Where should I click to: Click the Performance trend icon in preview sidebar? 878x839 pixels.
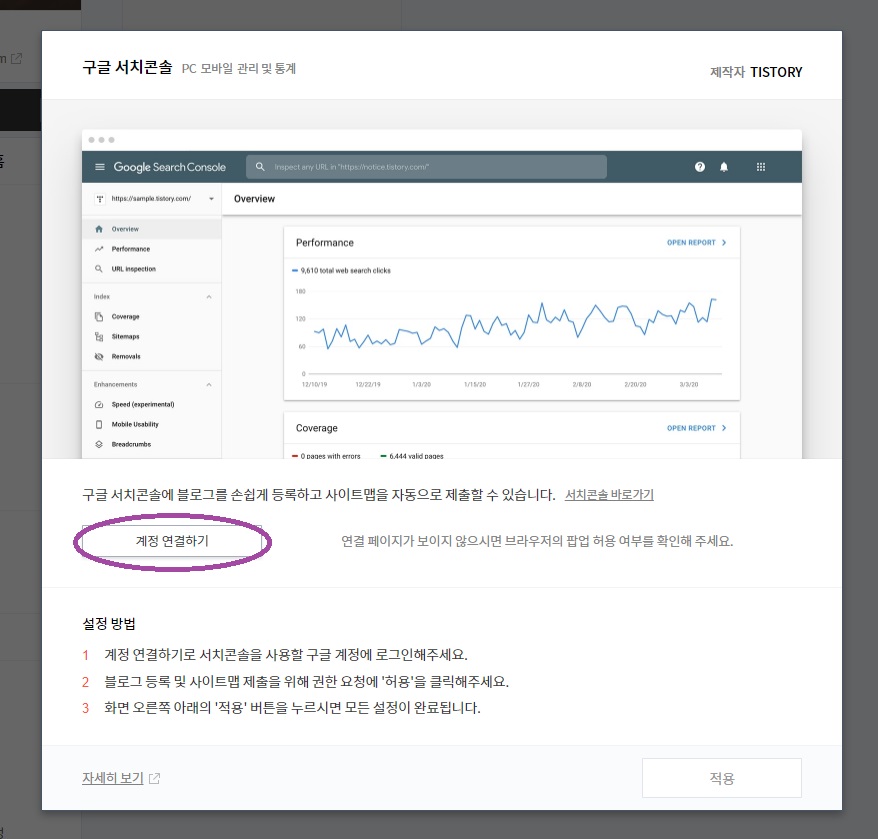(x=99, y=249)
